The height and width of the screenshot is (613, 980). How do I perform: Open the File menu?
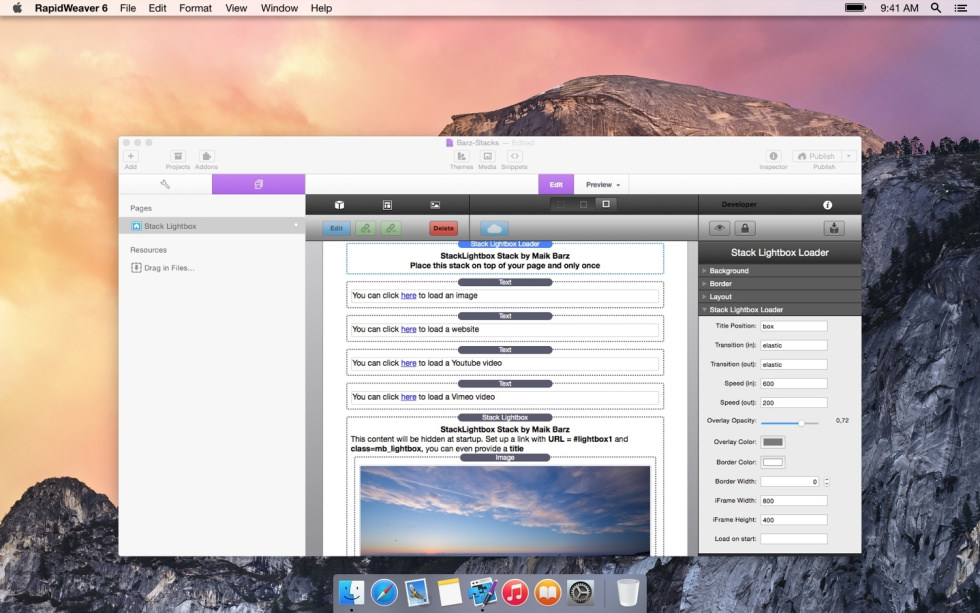click(128, 8)
